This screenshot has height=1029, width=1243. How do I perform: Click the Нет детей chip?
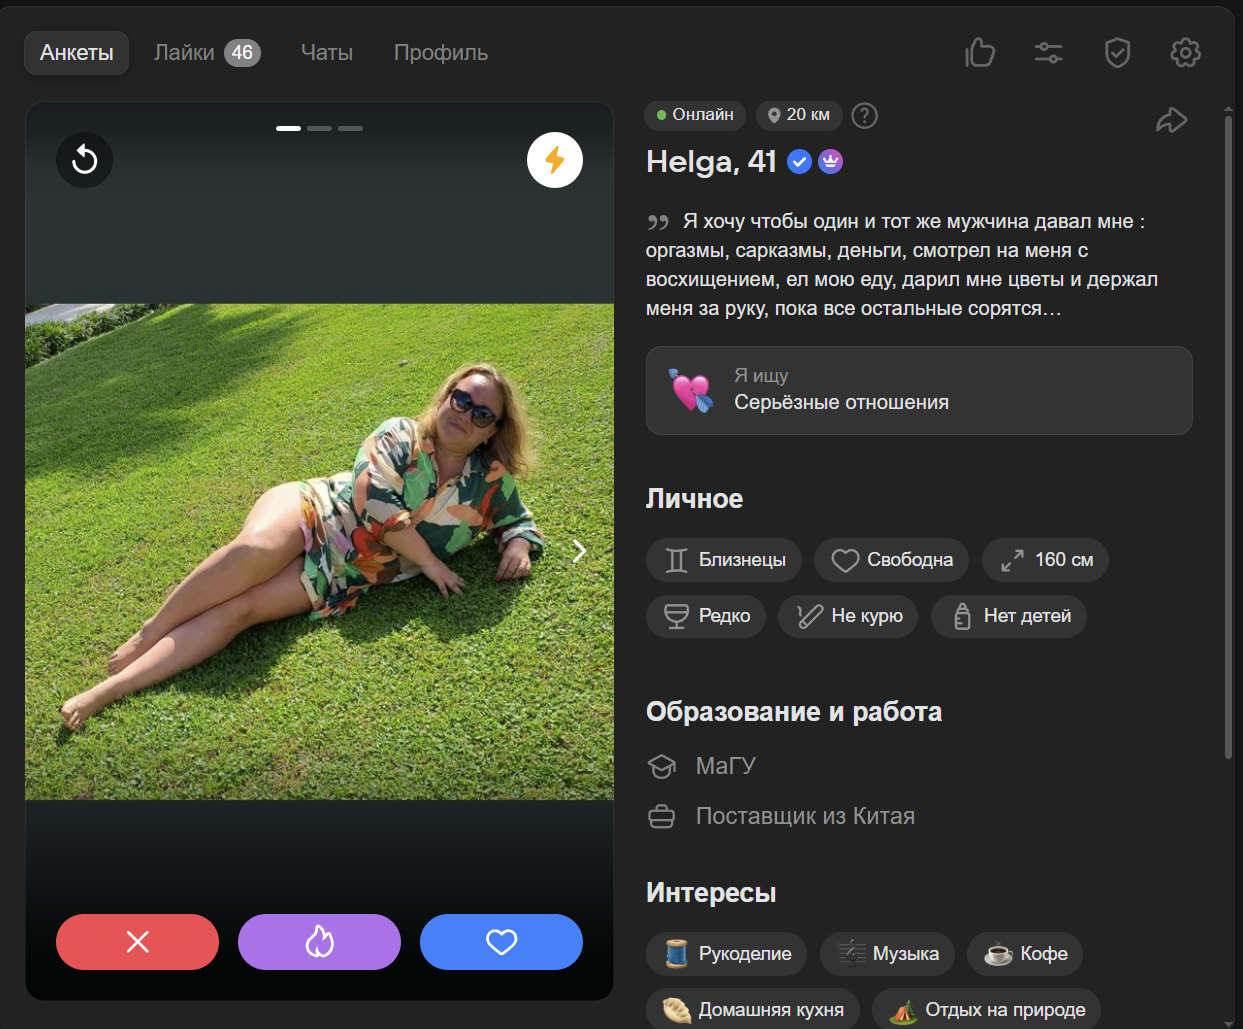(x=1009, y=616)
